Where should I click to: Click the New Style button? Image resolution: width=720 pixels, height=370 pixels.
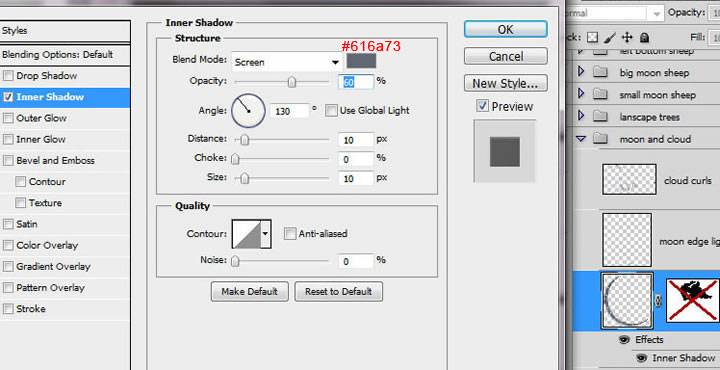click(506, 84)
